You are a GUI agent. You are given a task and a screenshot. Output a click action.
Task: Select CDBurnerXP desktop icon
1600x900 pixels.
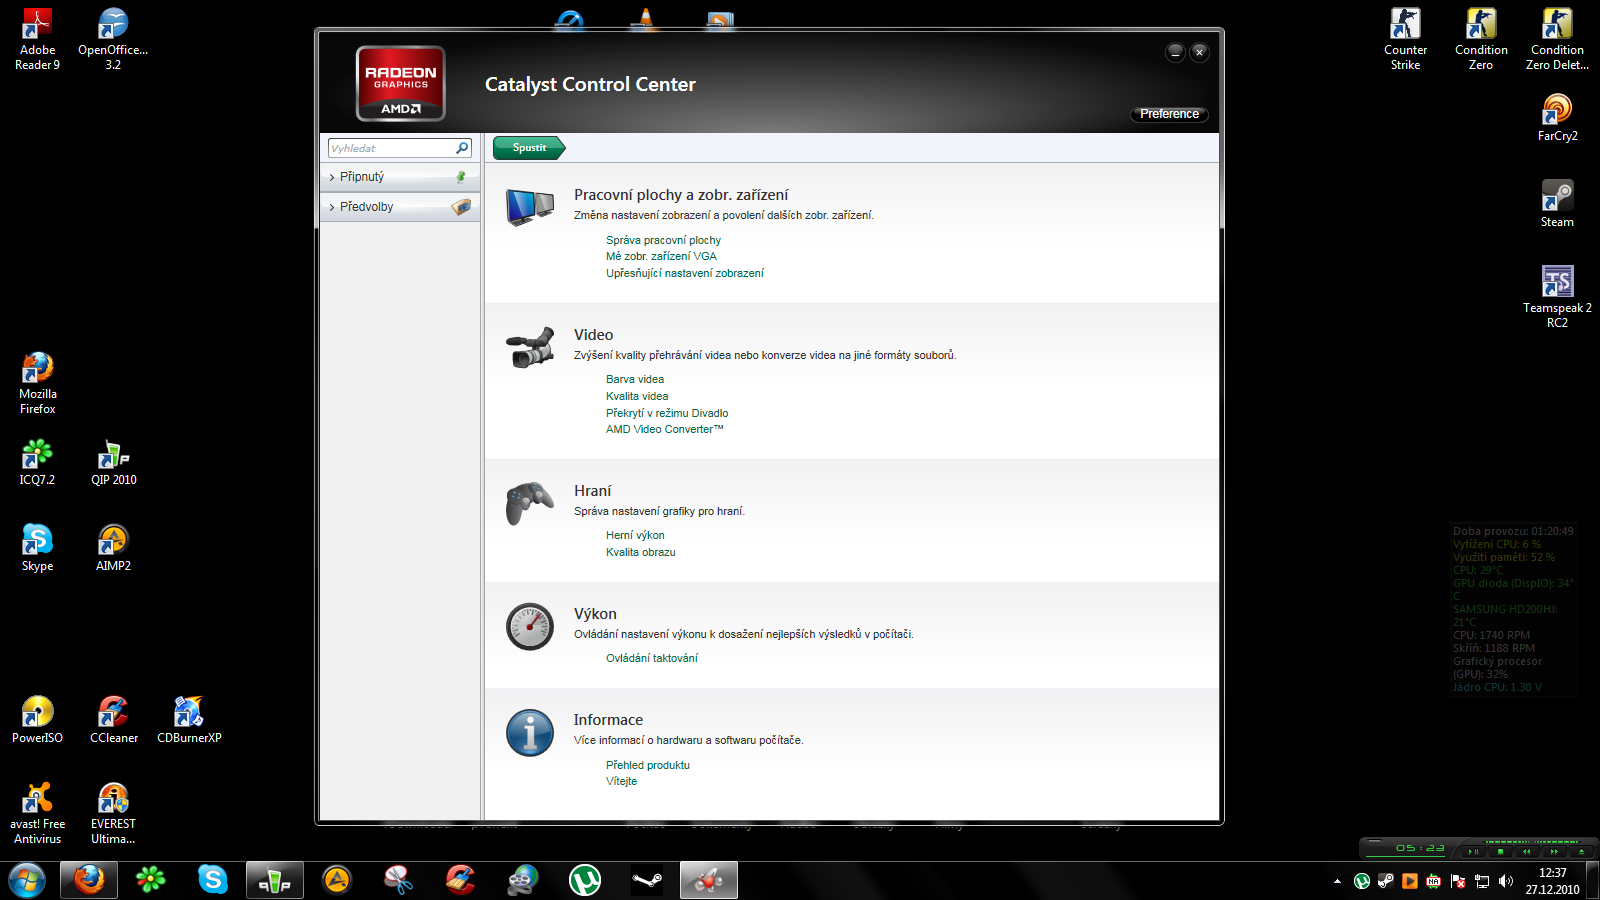tap(189, 720)
